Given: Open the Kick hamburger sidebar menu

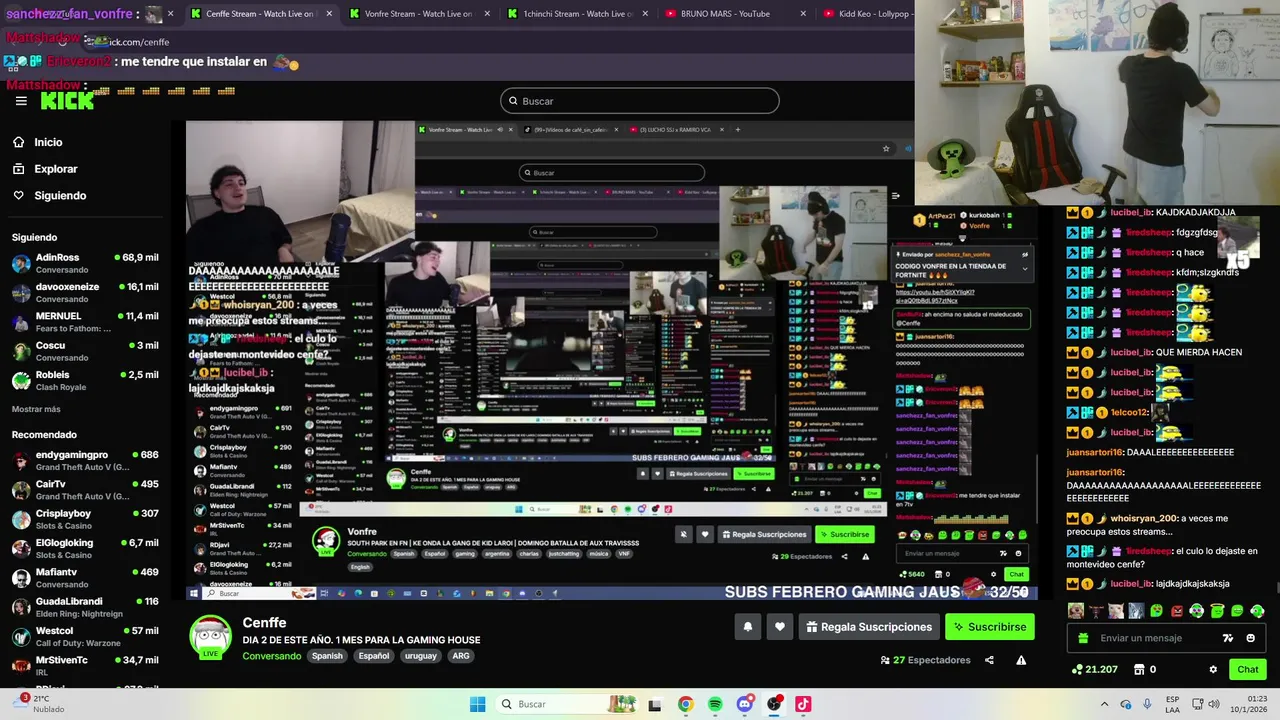Looking at the screenshot, I should [21, 101].
